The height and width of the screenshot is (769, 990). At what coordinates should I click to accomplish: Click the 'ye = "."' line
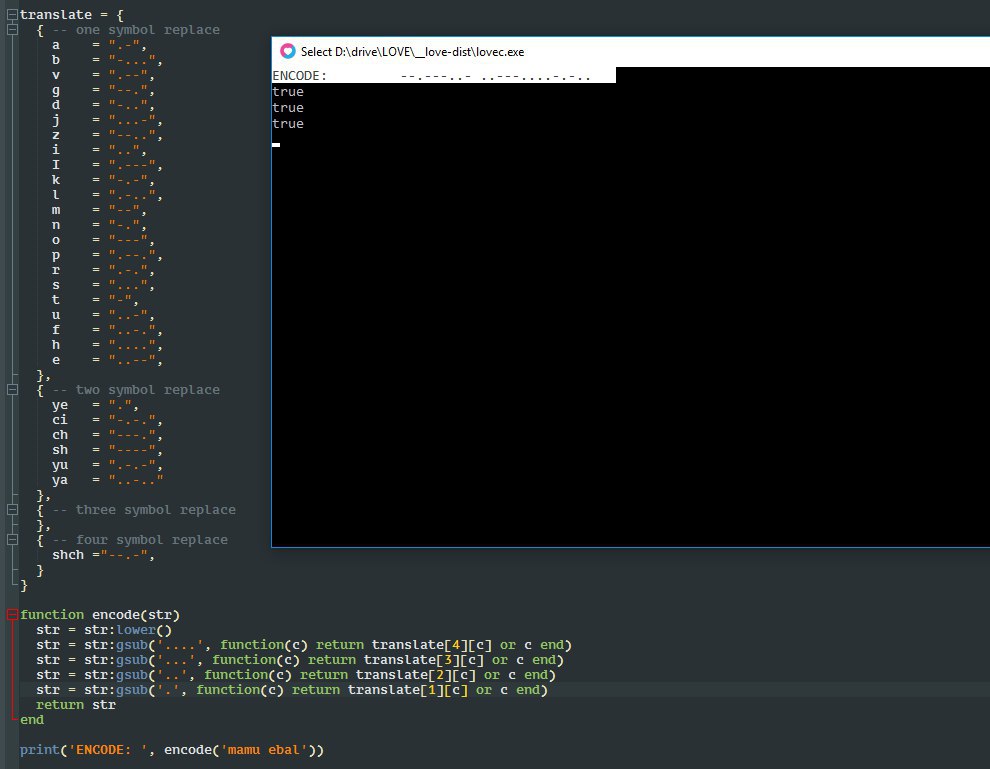pos(95,405)
